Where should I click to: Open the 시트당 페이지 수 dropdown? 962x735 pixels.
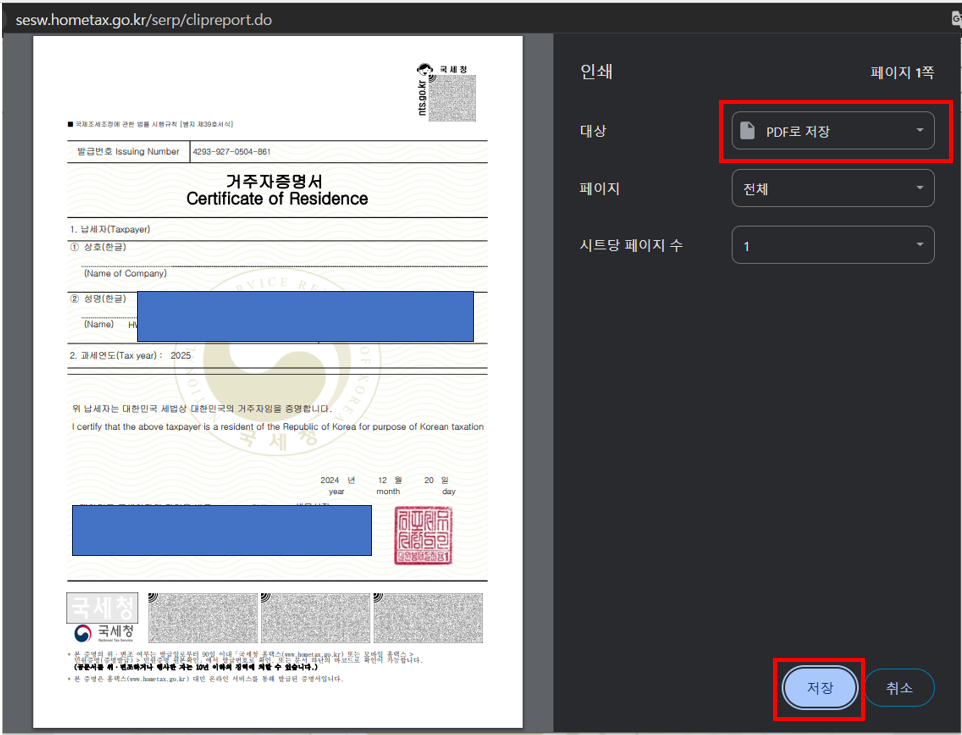[x=833, y=245]
